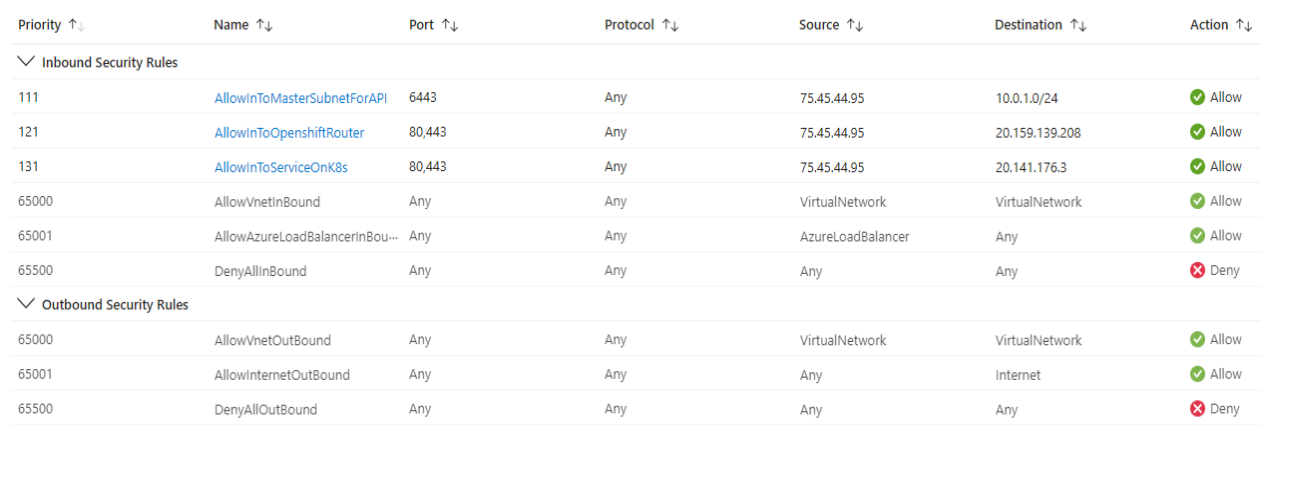This screenshot has width=1297, height=478.
Task: Click red Deny icon for DenyAllOutBound
Action: click(1197, 409)
